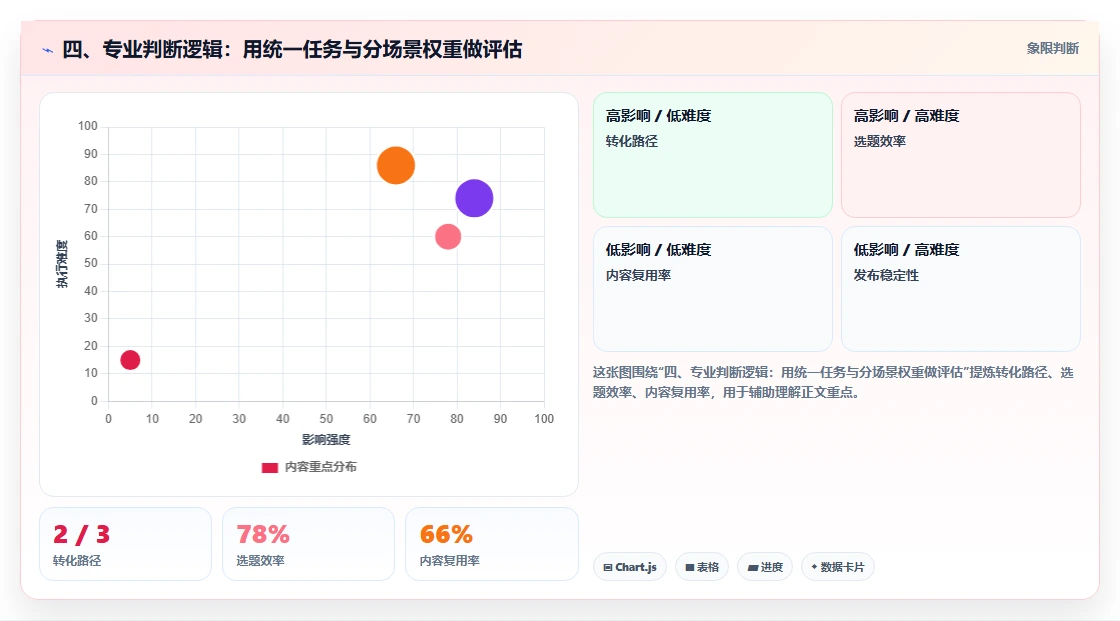
Task: Click the icon inside the 数据卡片 chip
Action: coord(814,567)
